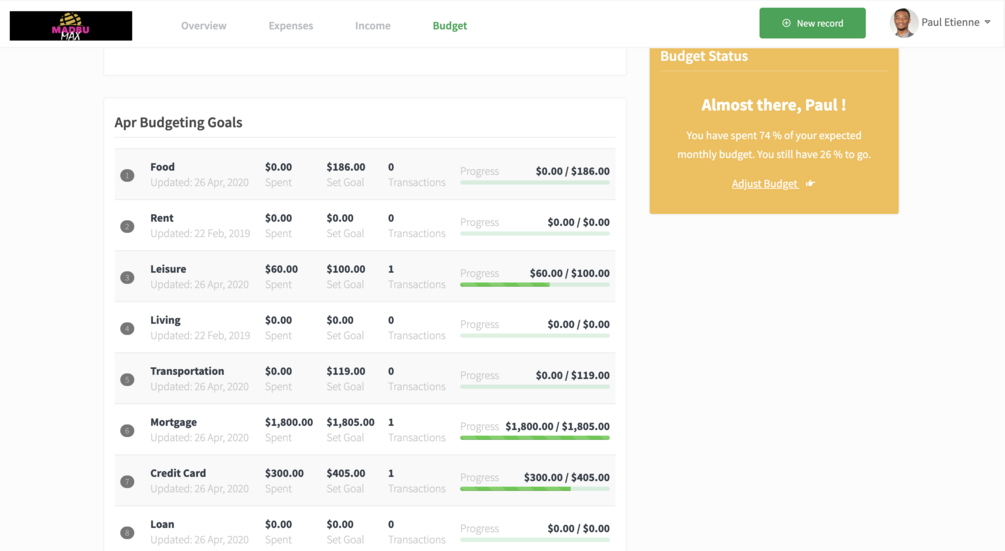
Task: Click the pointing hand icon beside Adjust Budget
Action: point(810,184)
